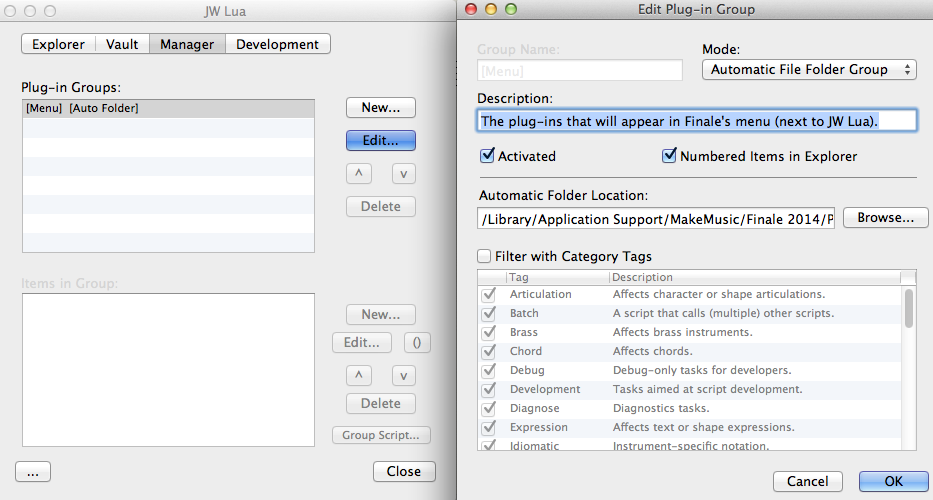Click Edit... for plug-in groups
Viewport: 933px width, 500px height.
click(x=380, y=140)
